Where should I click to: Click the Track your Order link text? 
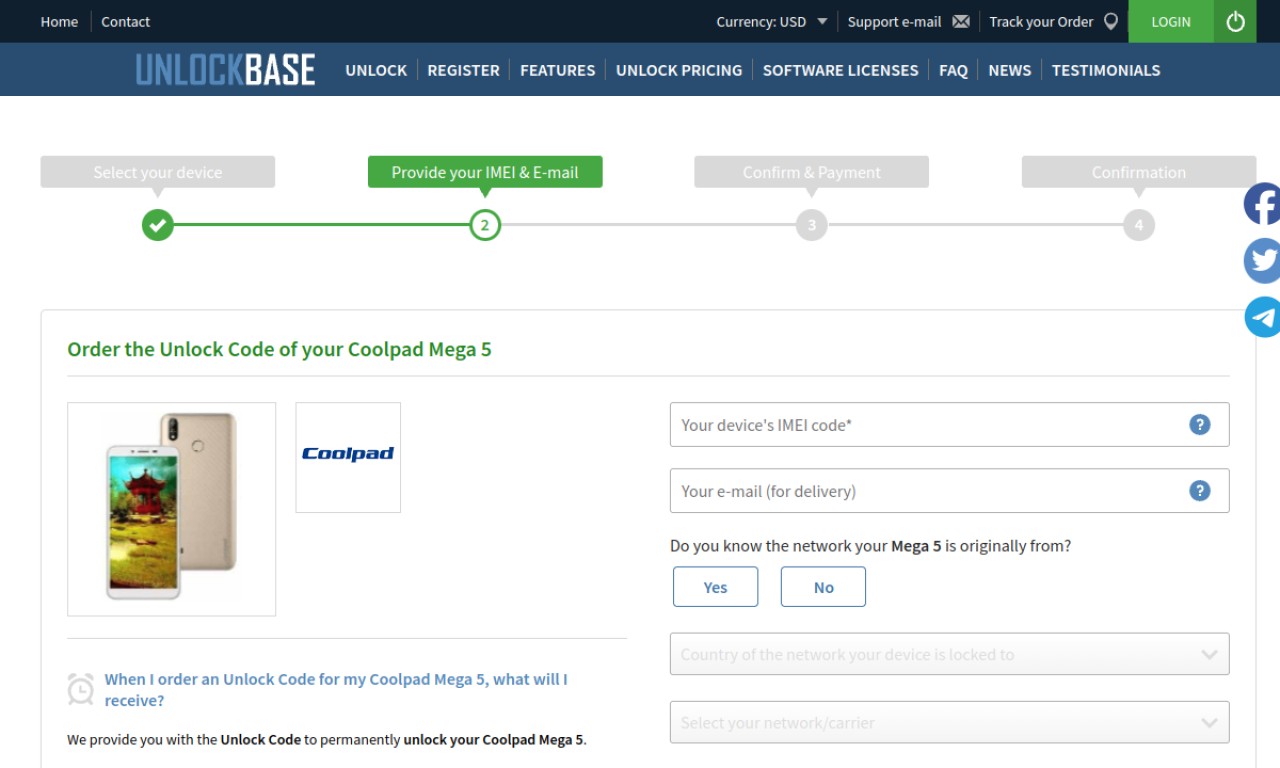click(x=1041, y=21)
